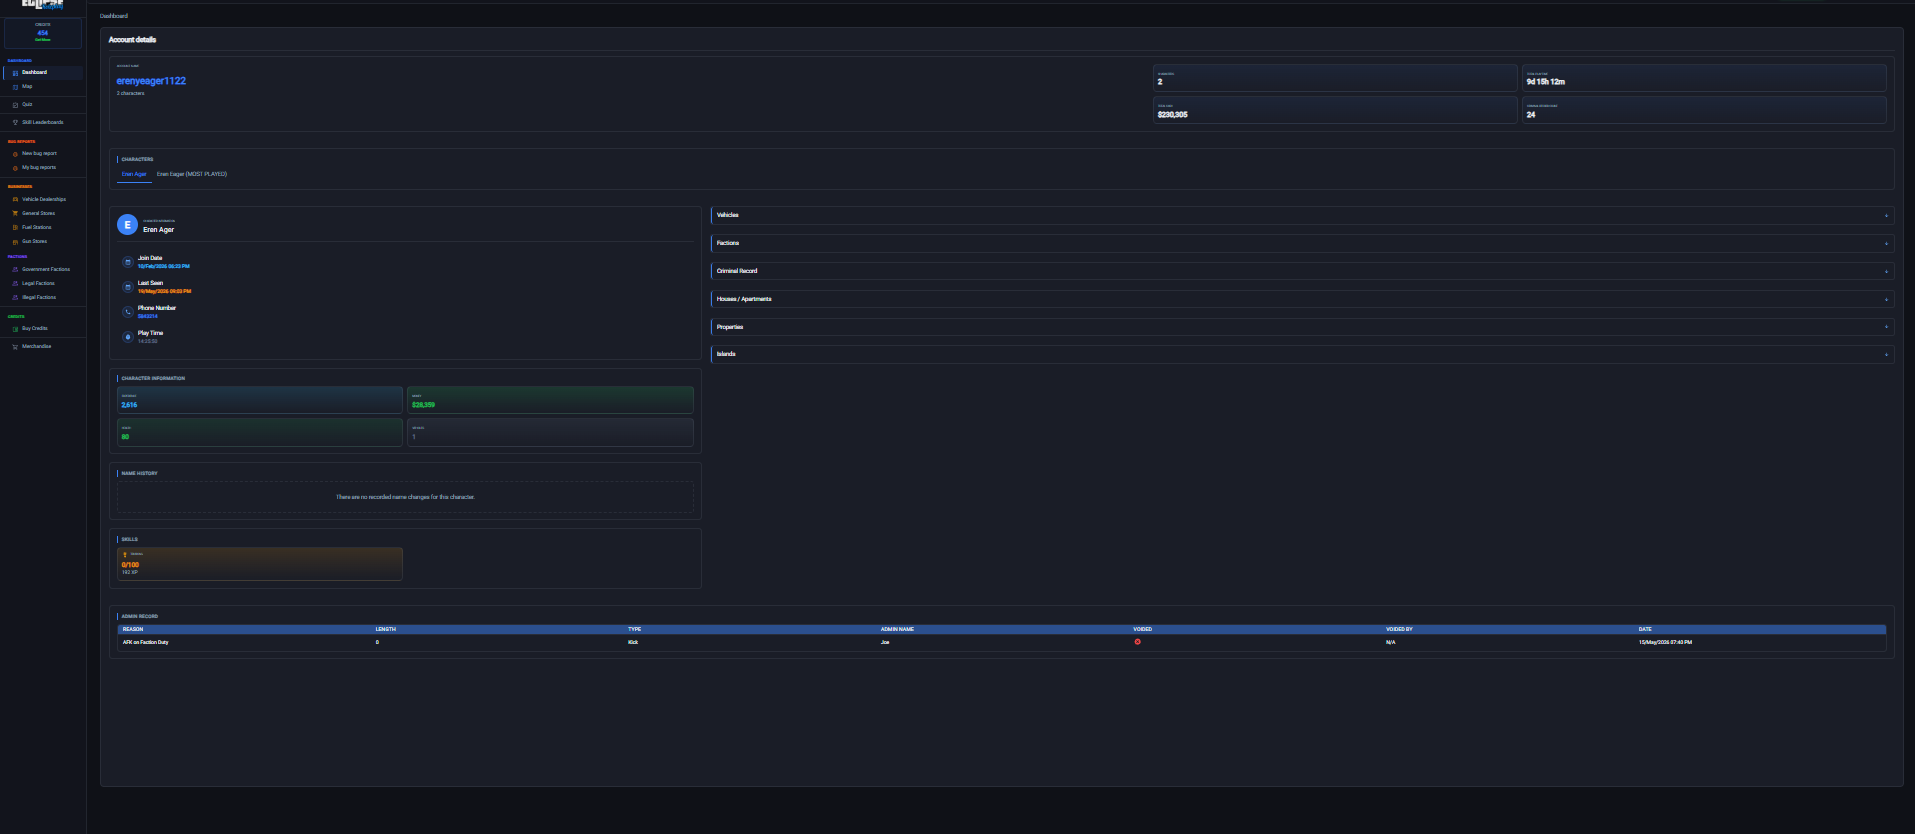This screenshot has width=1915, height=834.
Task: Click the Merchandise cart icon
Action: [15, 347]
